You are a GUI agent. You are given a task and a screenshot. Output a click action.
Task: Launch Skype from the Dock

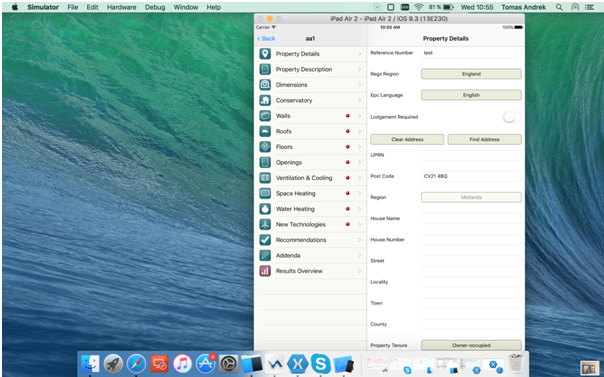pos(320,364)
